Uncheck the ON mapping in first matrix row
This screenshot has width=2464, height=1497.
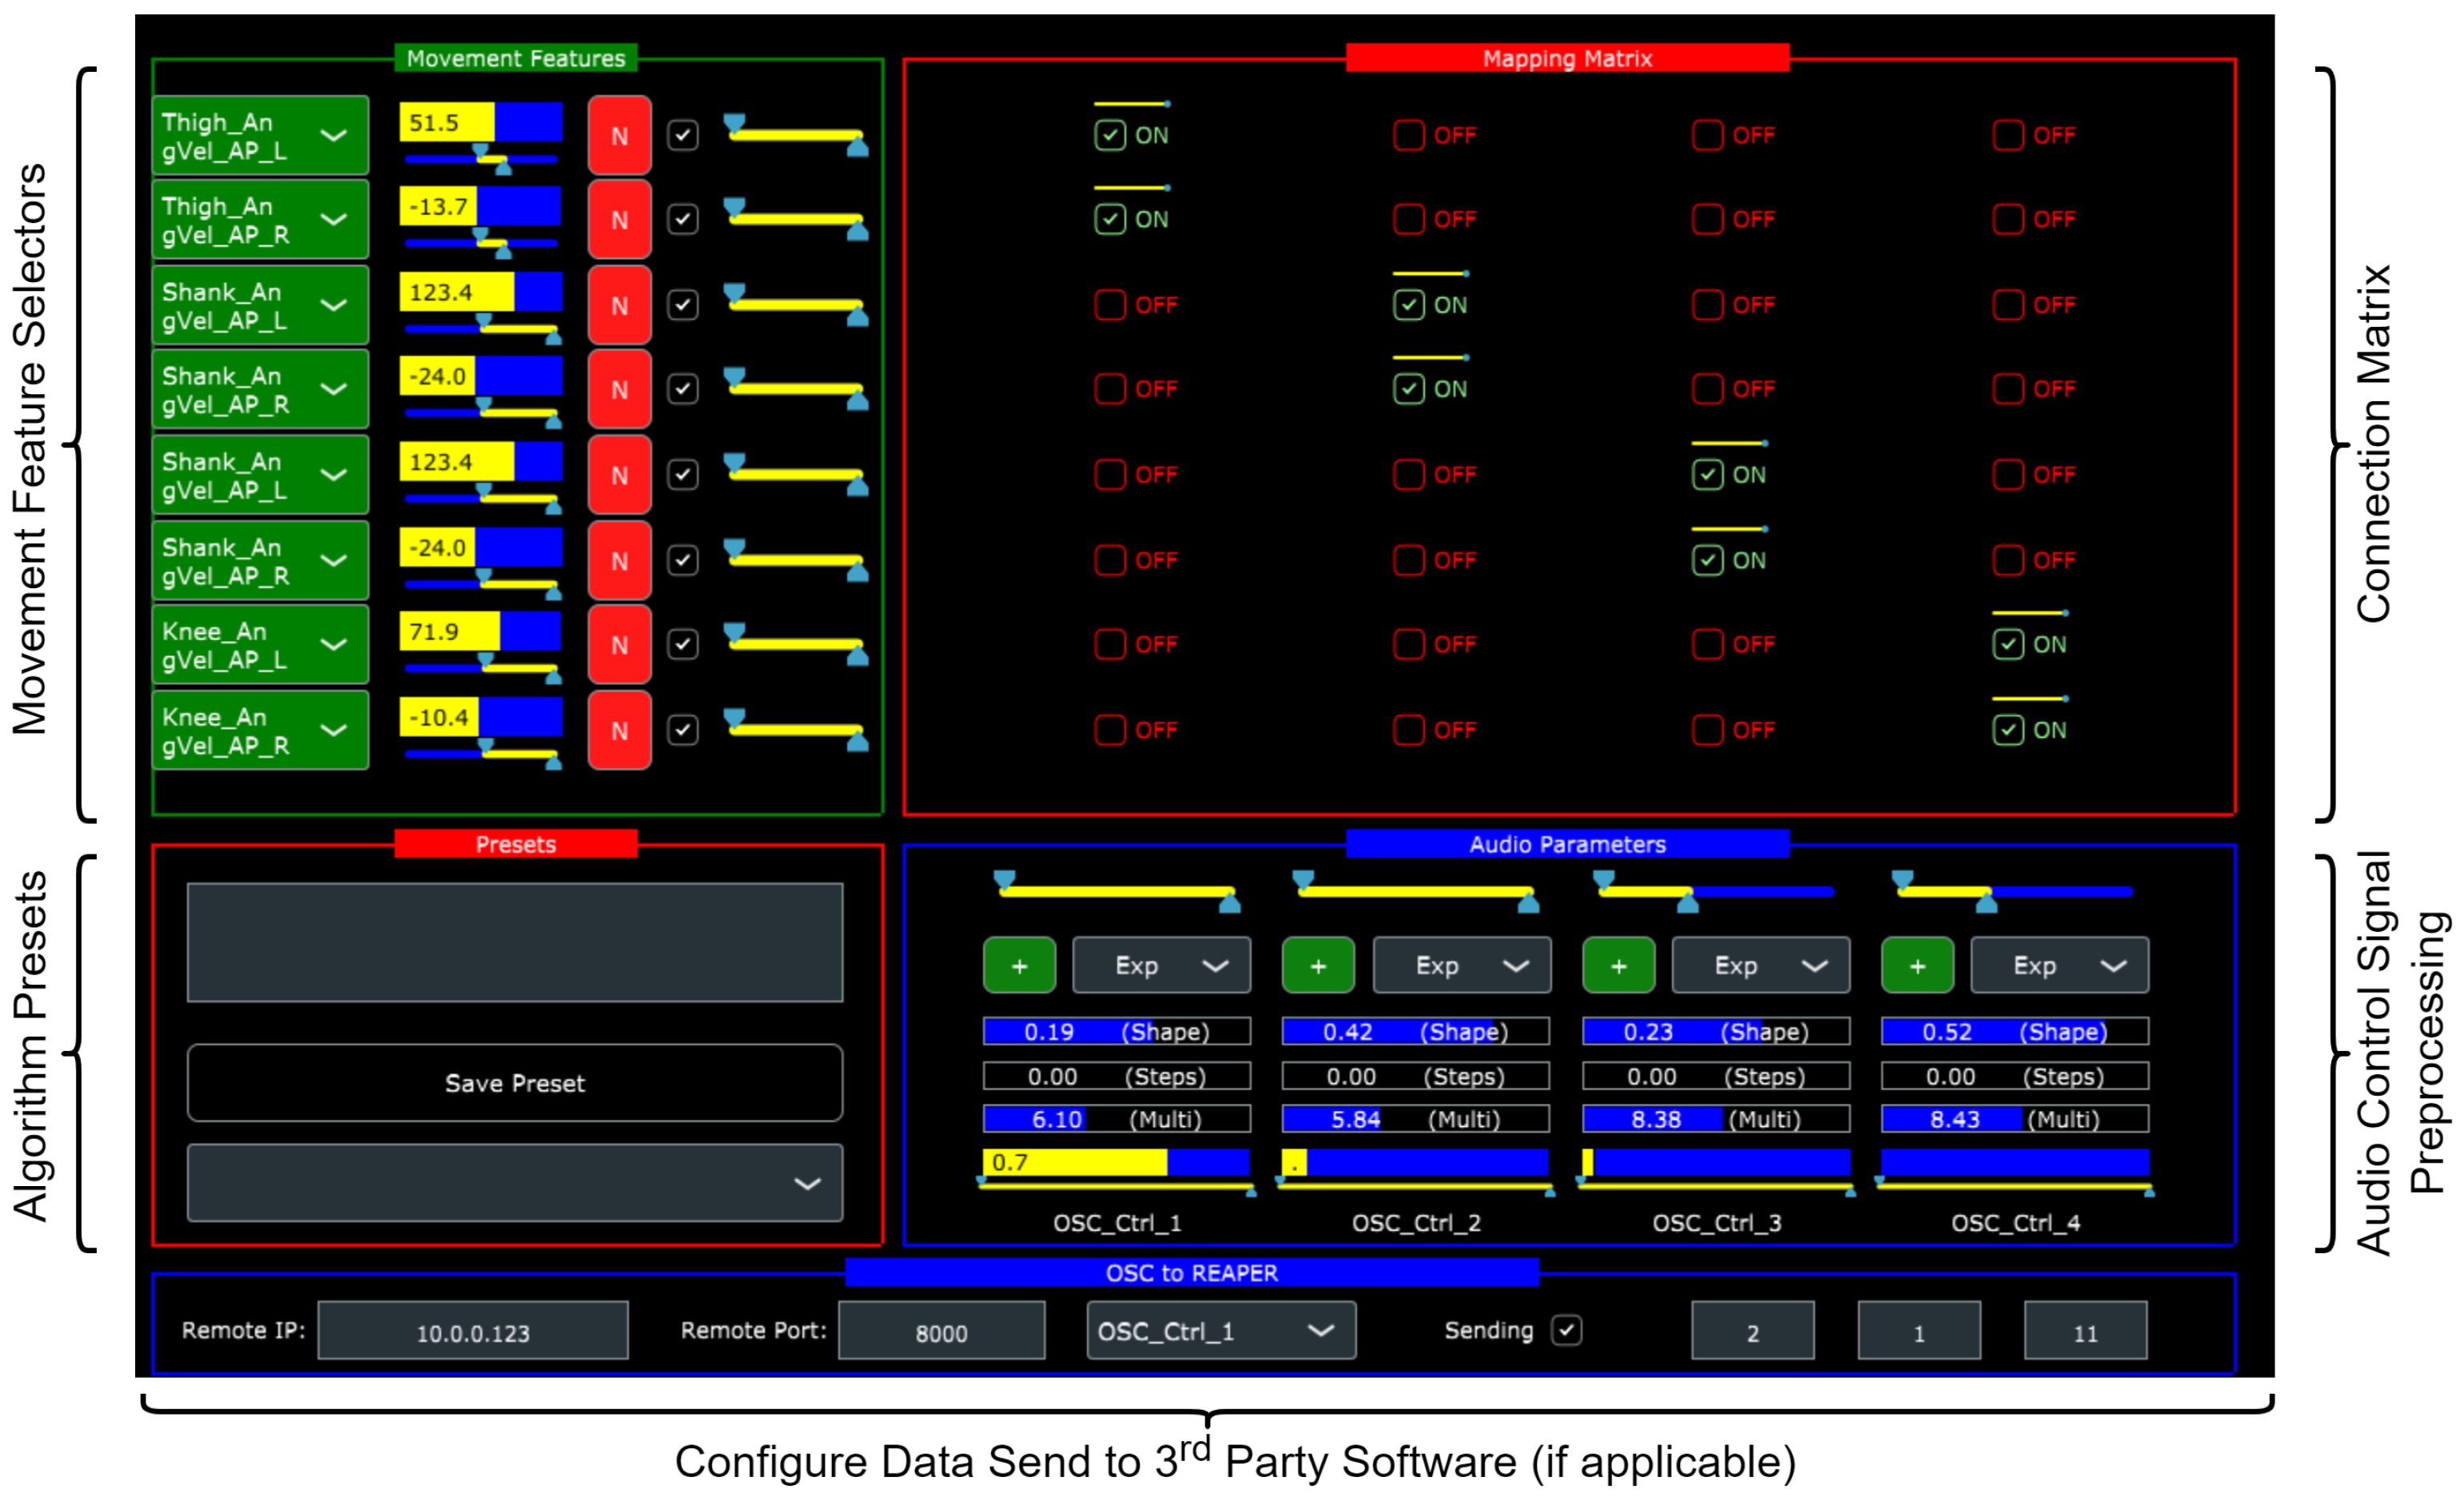1109,135
